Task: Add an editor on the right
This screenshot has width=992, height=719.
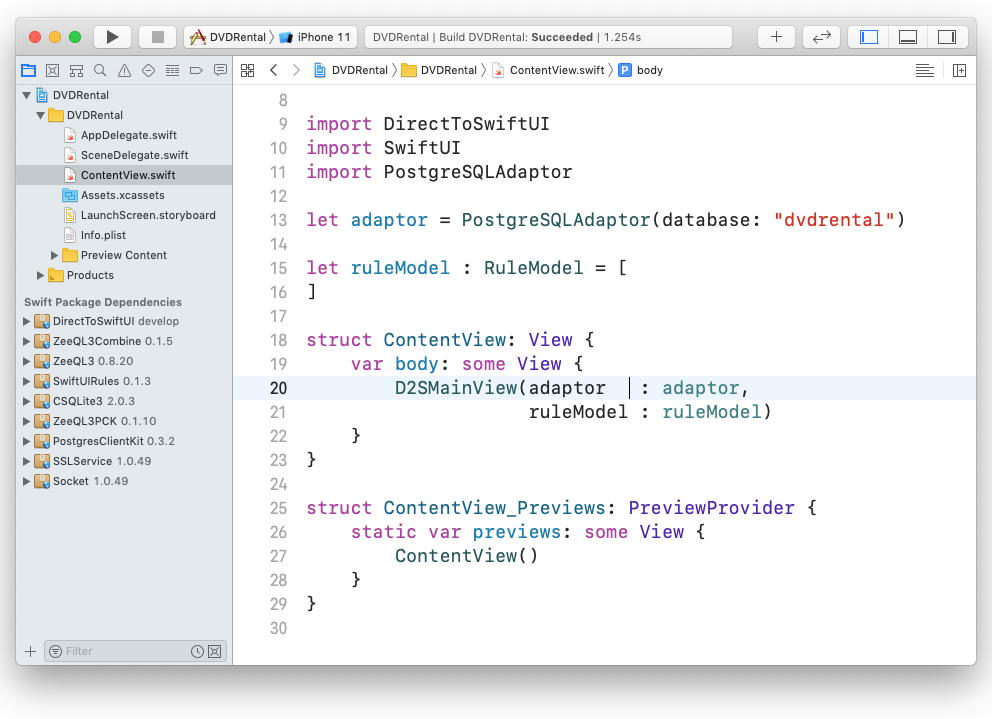Action: click(x=960, y=70)
